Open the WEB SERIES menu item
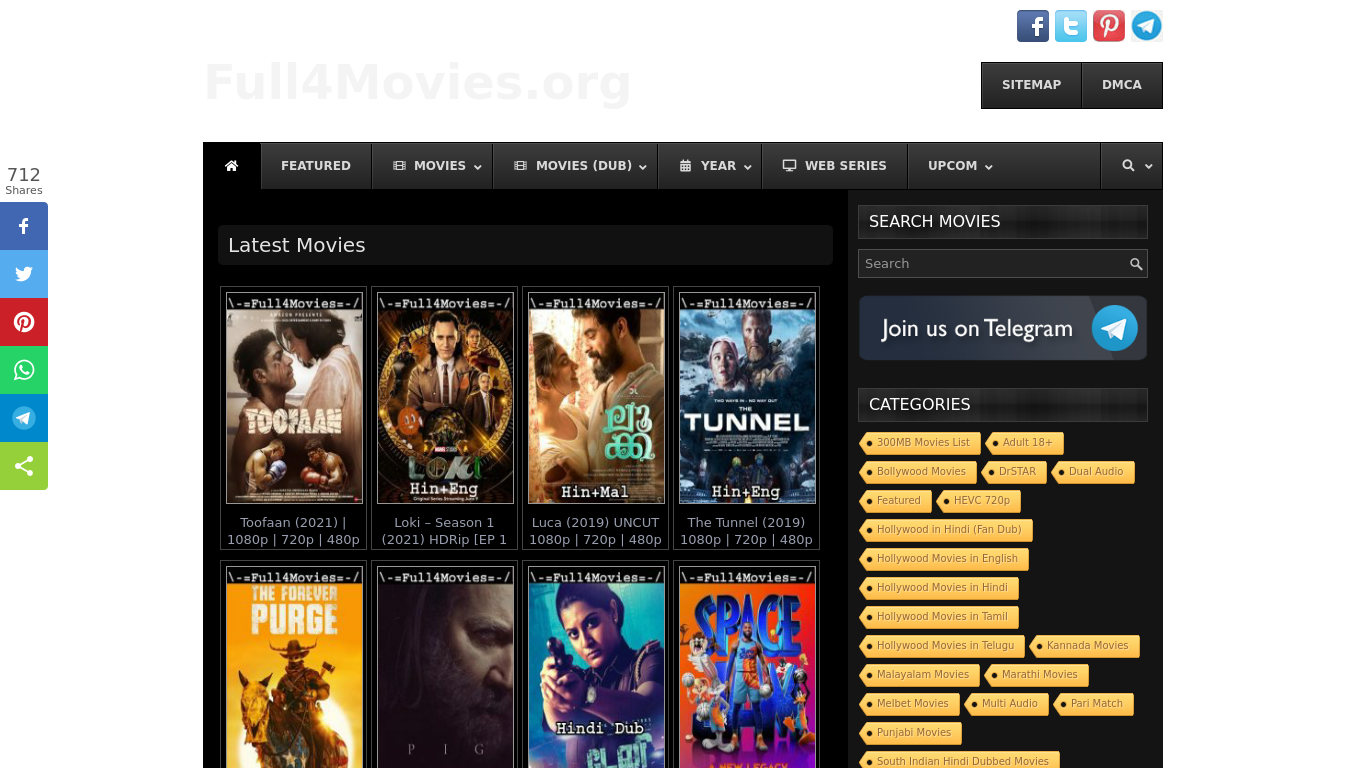This screenshot has width=1366, height=768. 835,166
